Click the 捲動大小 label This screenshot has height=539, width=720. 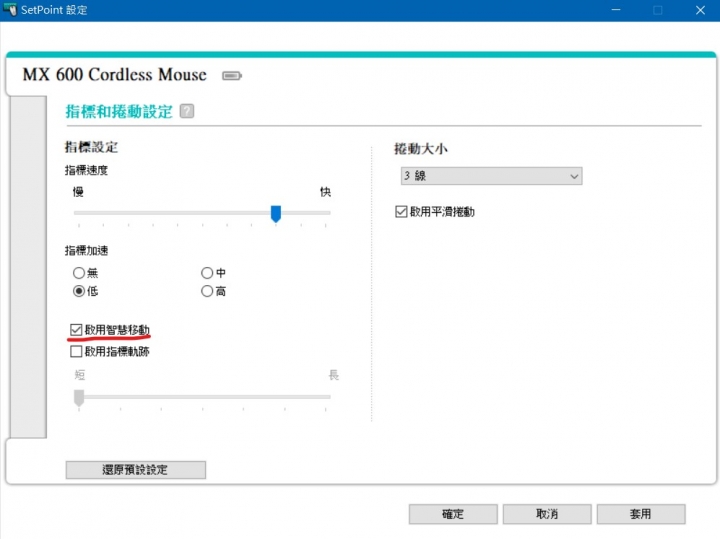click(x=421, y=149)
